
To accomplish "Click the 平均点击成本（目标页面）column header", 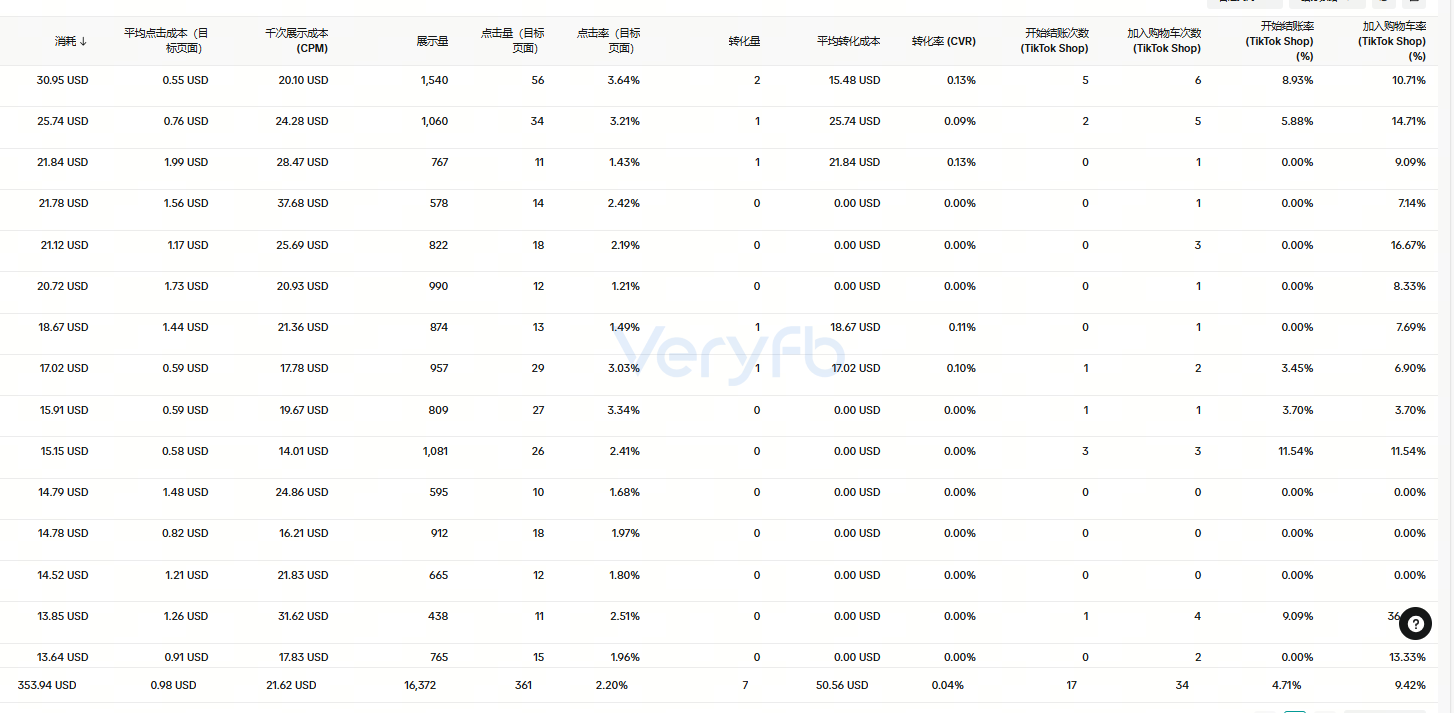I will point(166,41).
